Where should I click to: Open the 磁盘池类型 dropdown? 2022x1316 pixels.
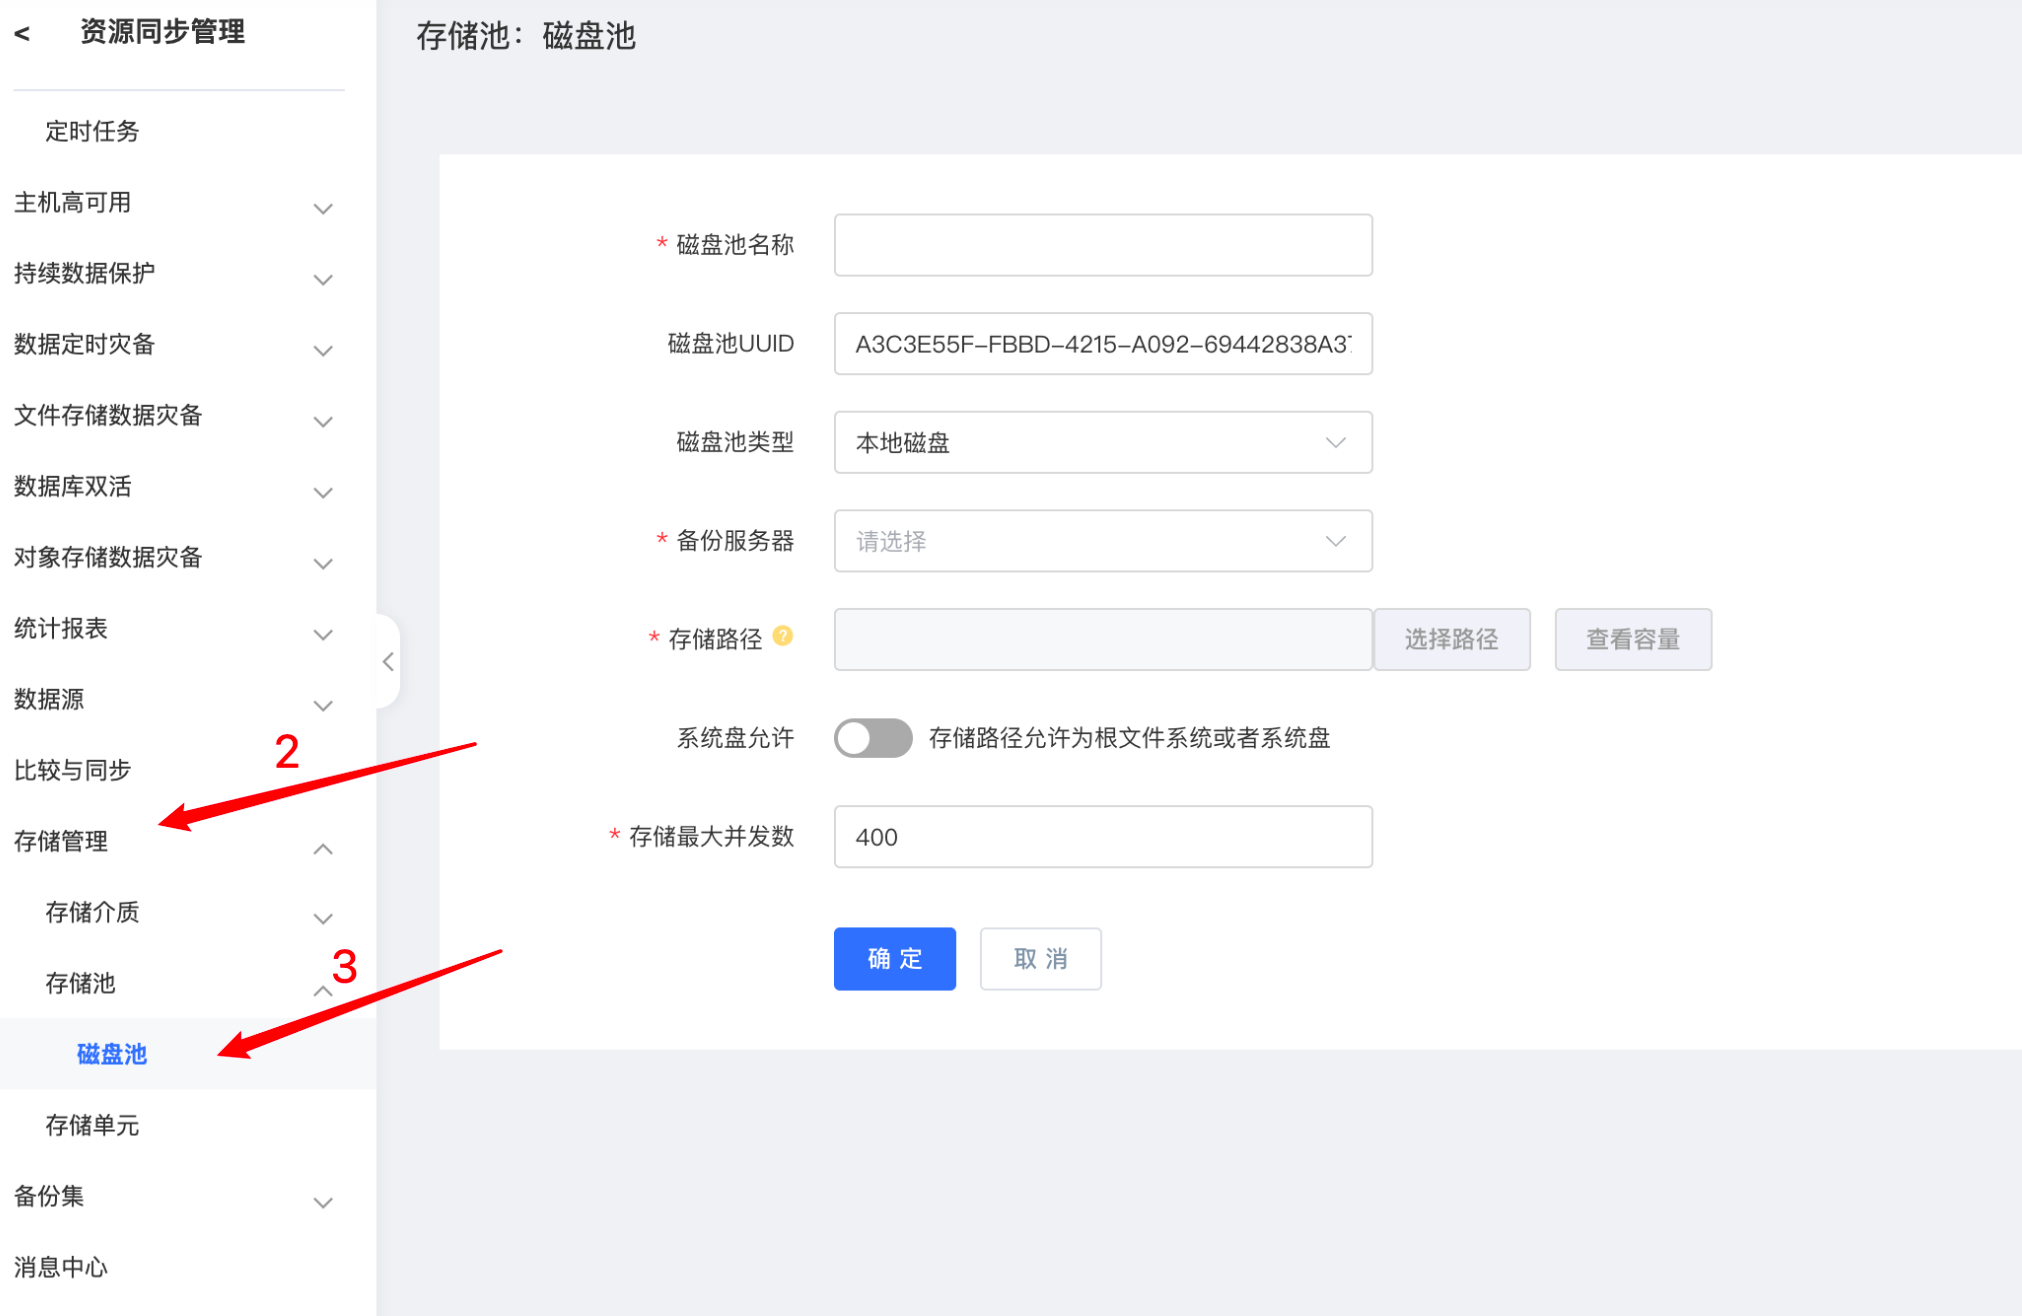pyautogui.click(x=1102, y=442)
